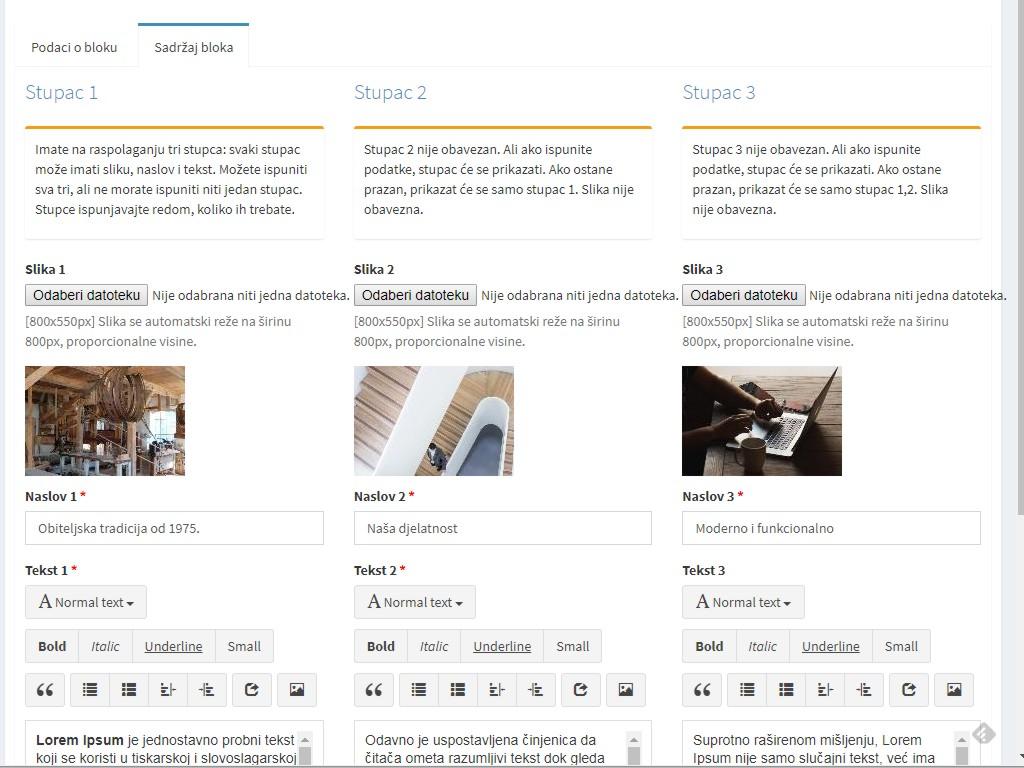The height and width of the screenshot is (768, 1024).
Task: Choose a file for Slika 3
Action: [744, 295]
